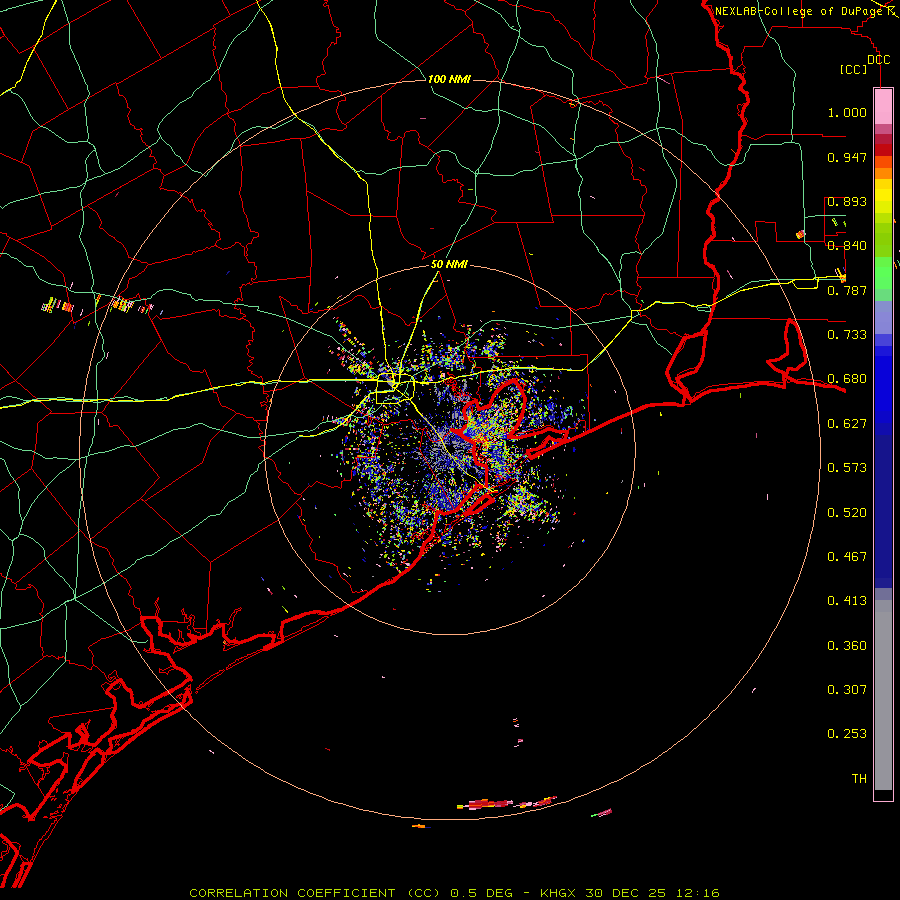Click the 0.627 scale value
This screenshot has width=900, height=900.
[847, 424]
